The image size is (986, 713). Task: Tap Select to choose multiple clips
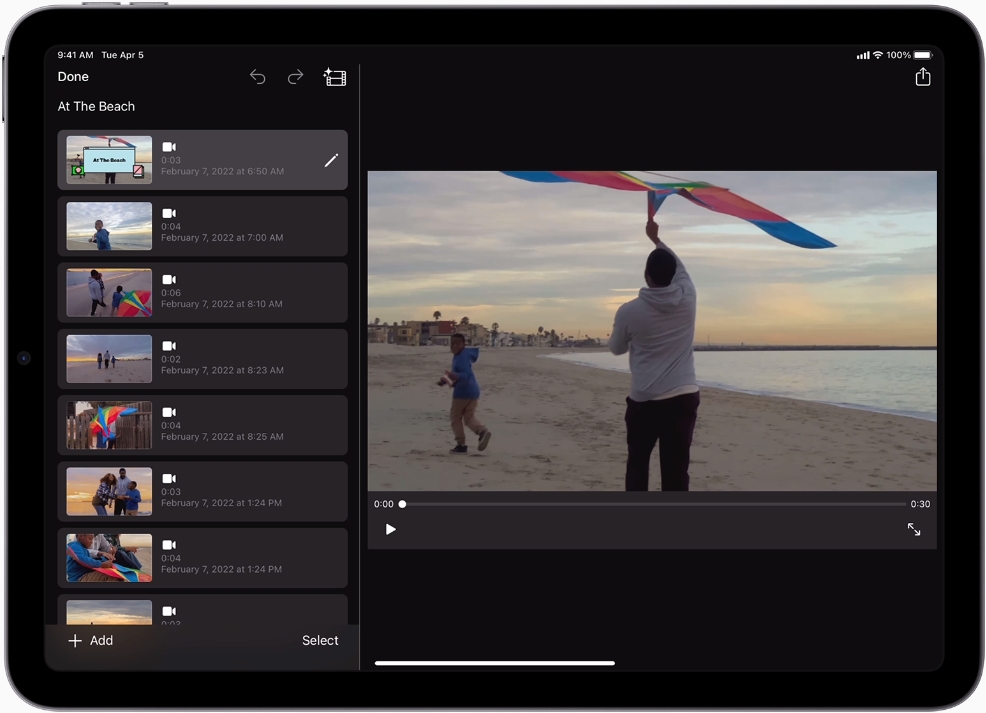(320, 641)
